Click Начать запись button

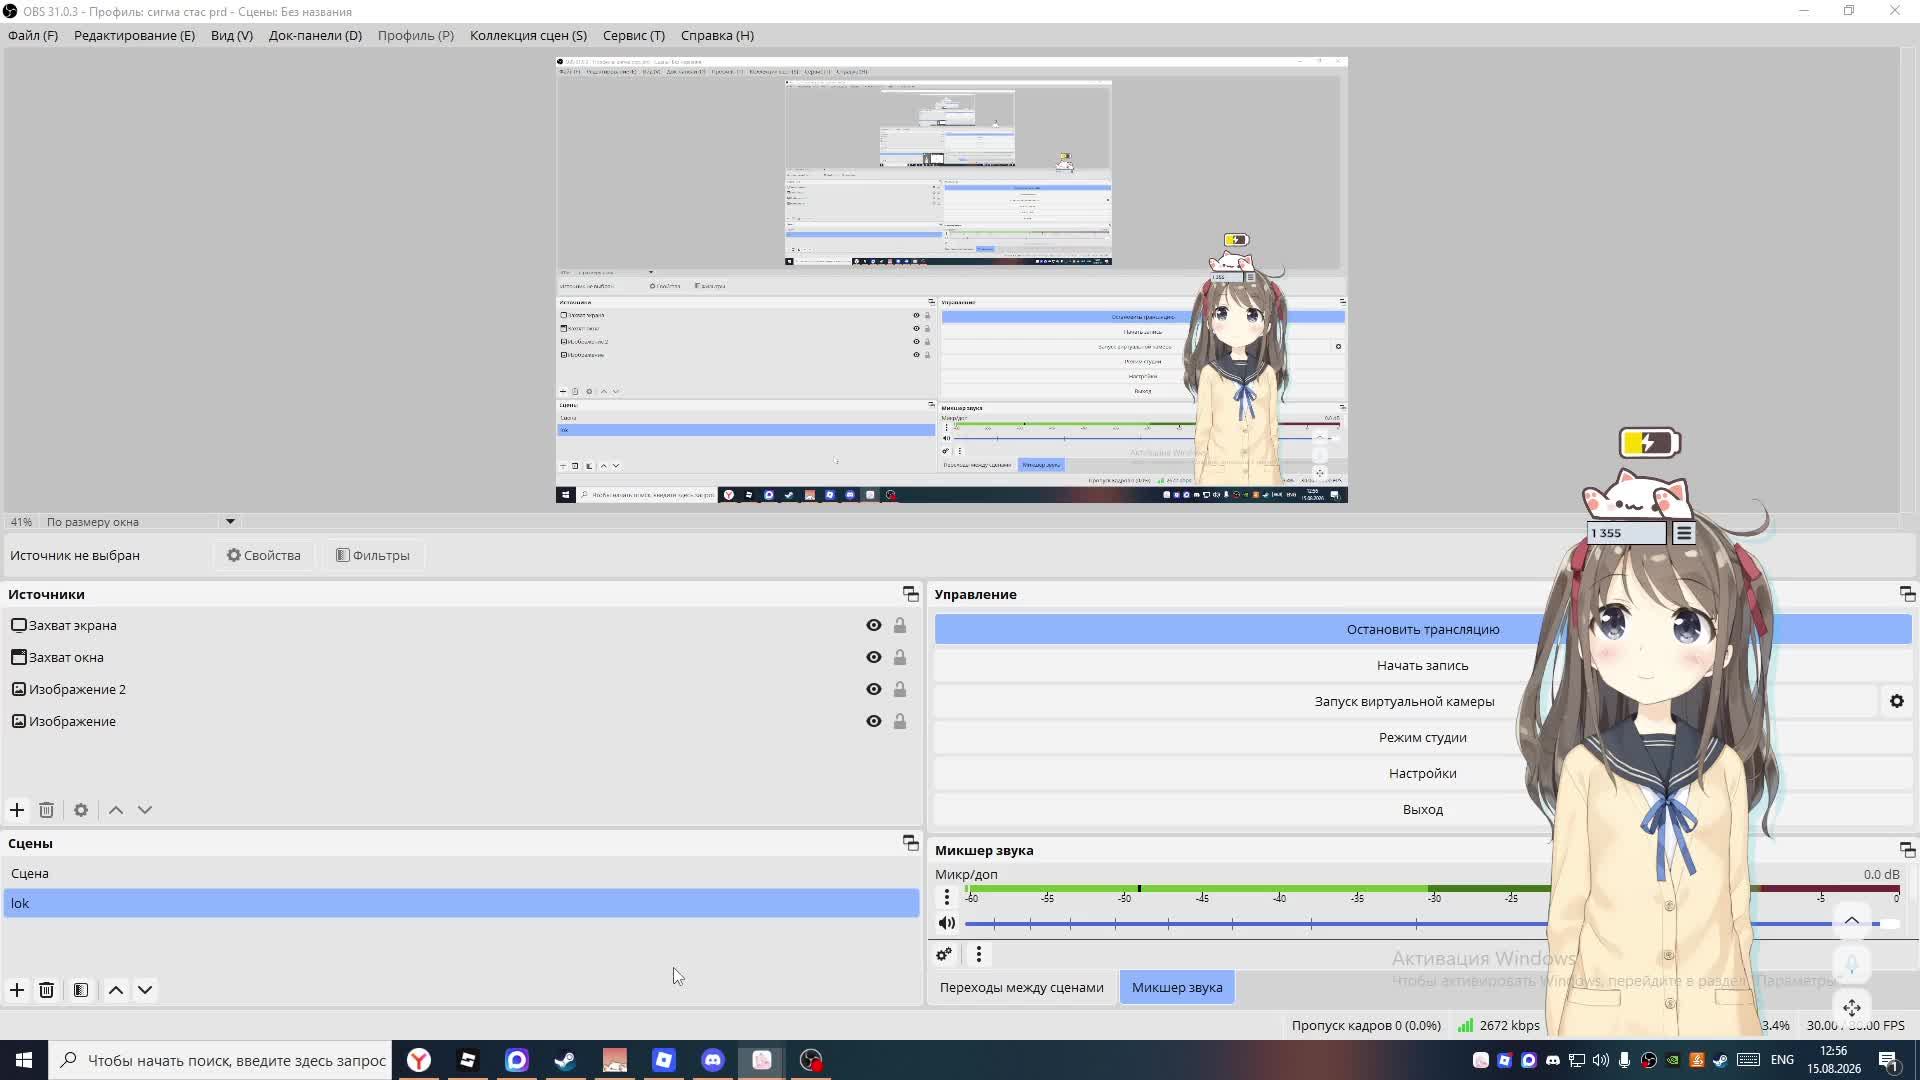pos(1422,665)
